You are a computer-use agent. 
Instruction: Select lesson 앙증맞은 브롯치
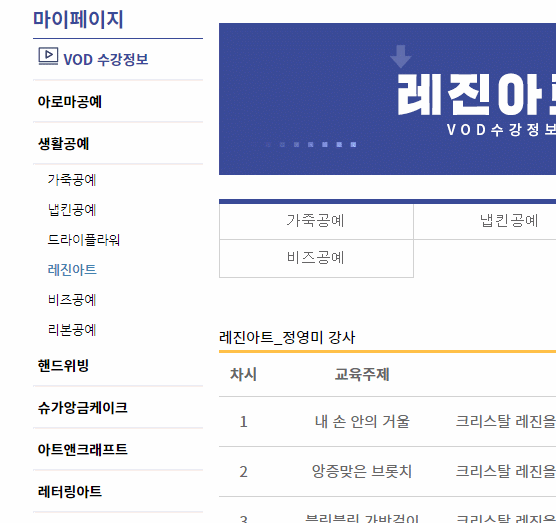362,472
